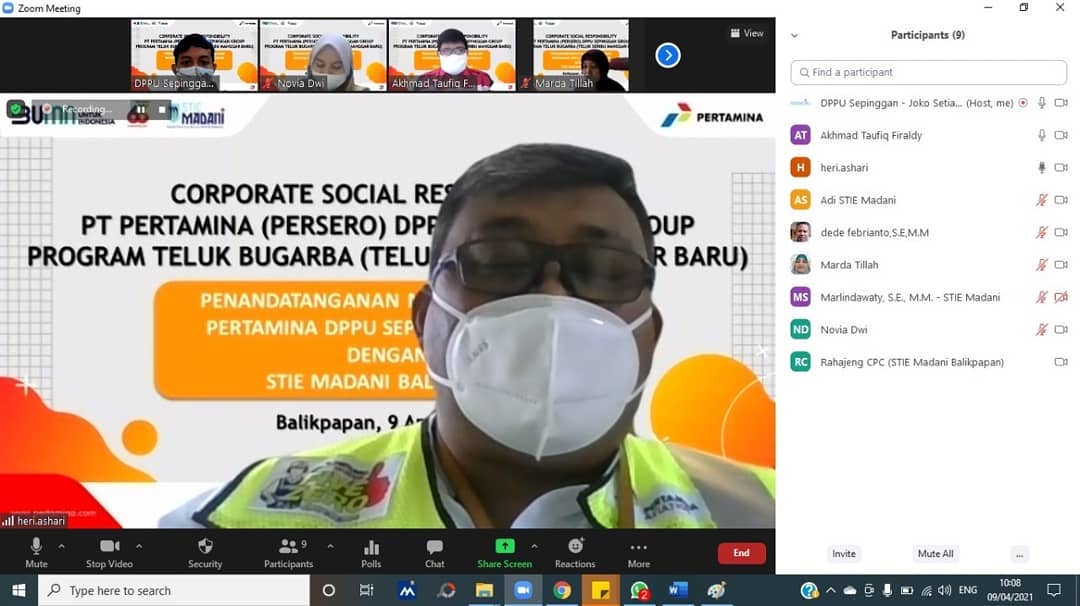Unmute Adi STIE Madani's microphone
This screenshot has height=606, width=1080.
click(x=1041, y=200)
